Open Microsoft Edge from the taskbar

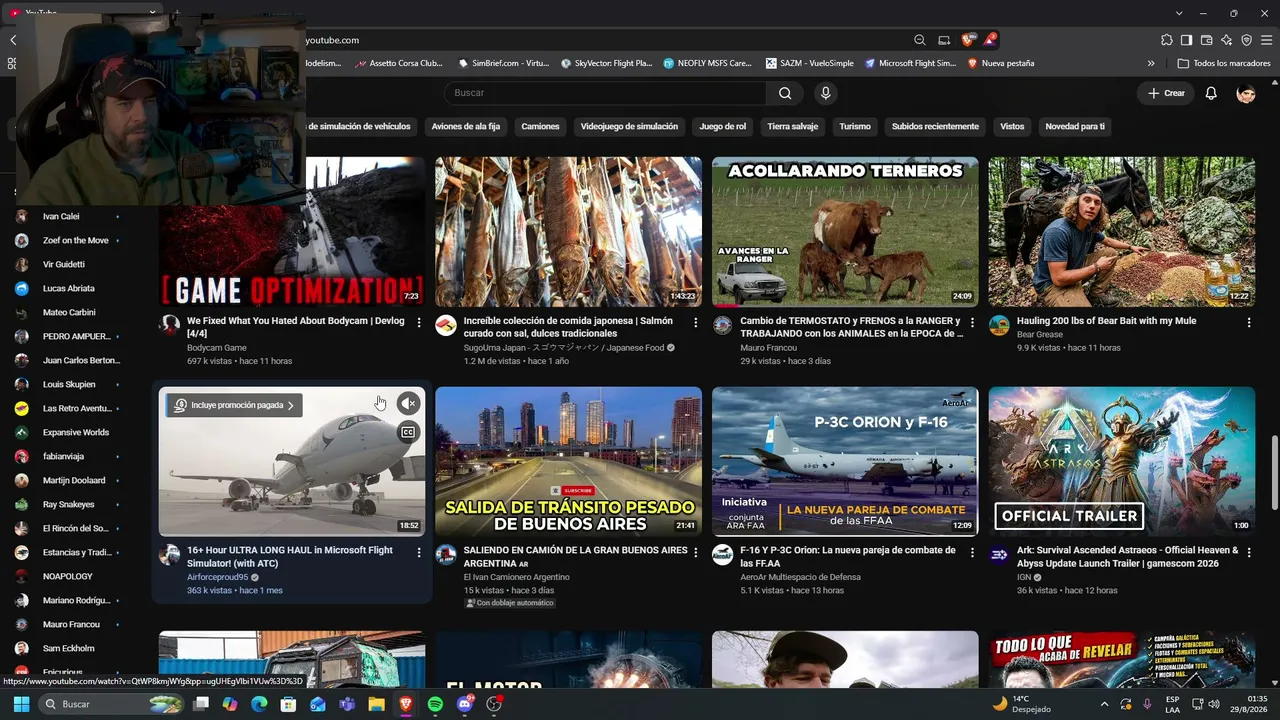coord(260,704)
